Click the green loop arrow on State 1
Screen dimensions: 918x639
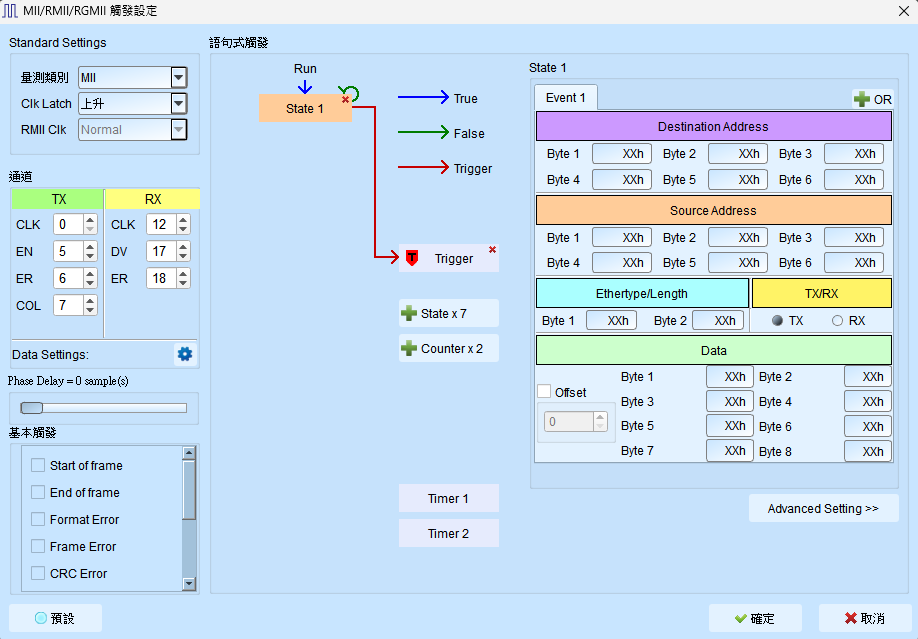(x=352, y=92)
